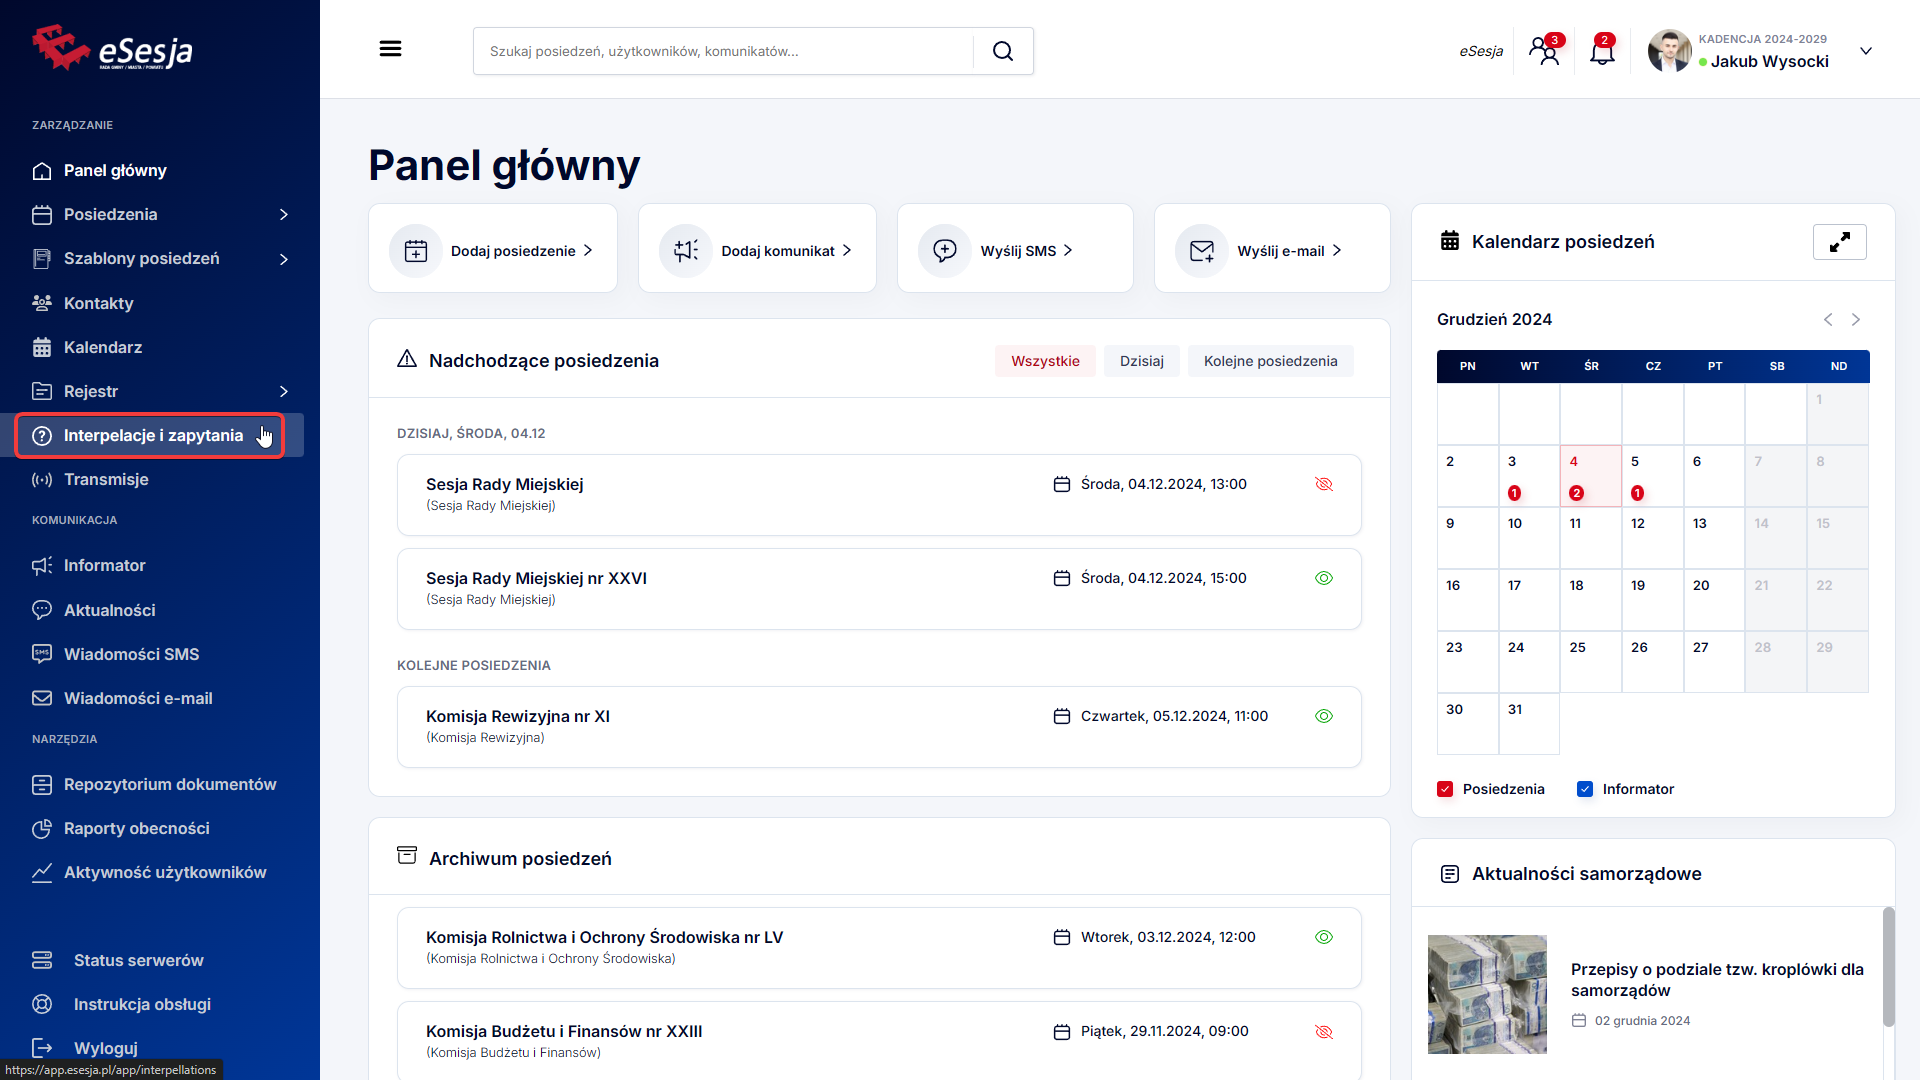Click the Dodaj posiedzenie button

(x=493, y=249)
